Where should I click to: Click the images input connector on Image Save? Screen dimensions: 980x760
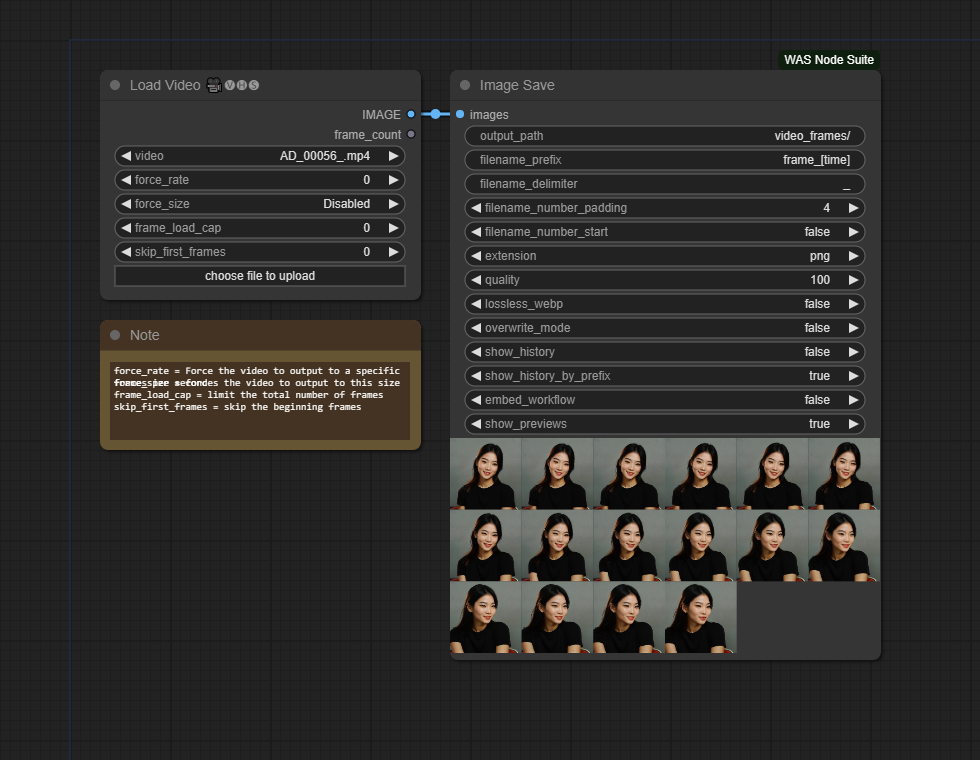(460, 115)
